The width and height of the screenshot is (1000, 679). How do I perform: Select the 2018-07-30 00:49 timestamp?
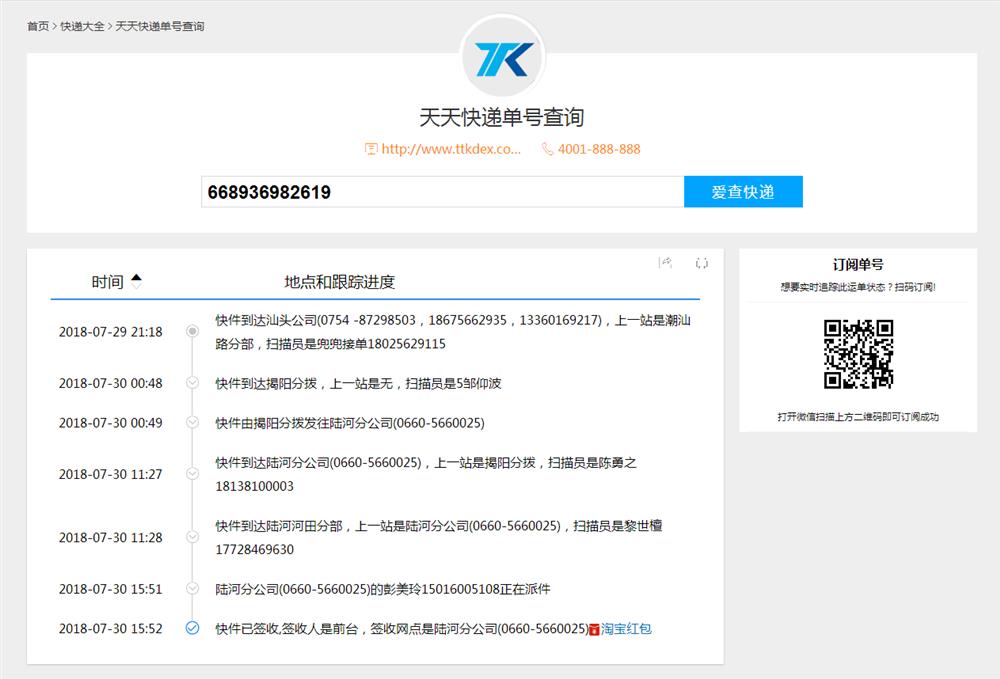click(110, 423)
